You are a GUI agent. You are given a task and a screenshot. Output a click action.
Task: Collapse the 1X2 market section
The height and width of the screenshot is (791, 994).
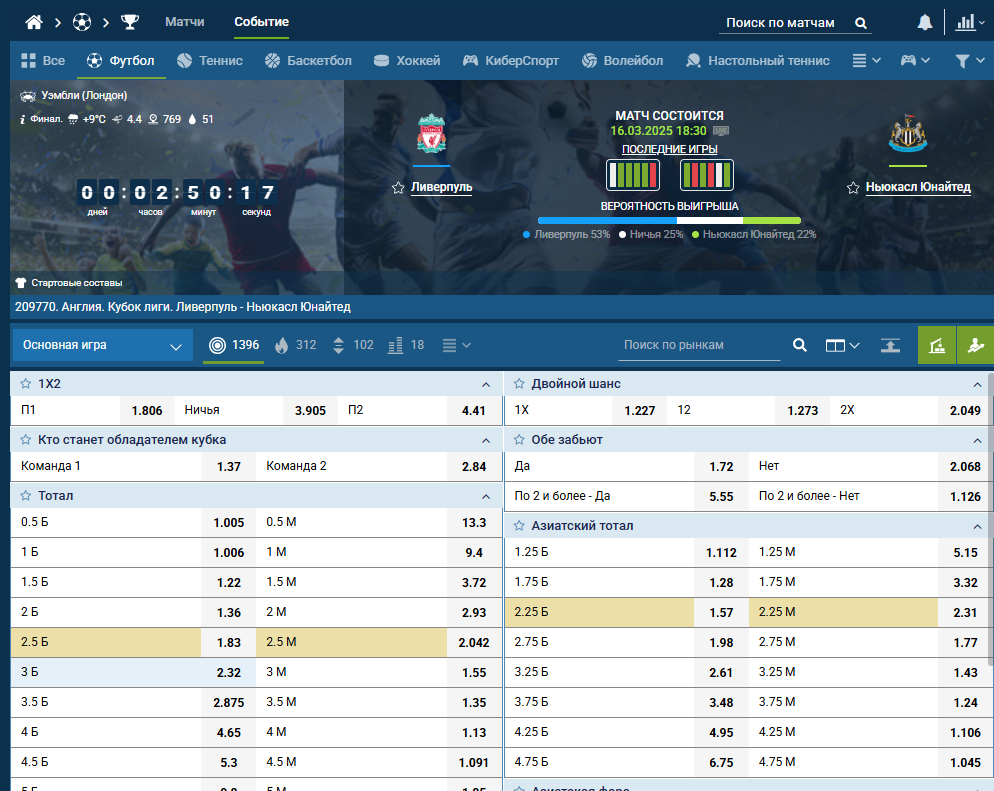coord(486,385)
